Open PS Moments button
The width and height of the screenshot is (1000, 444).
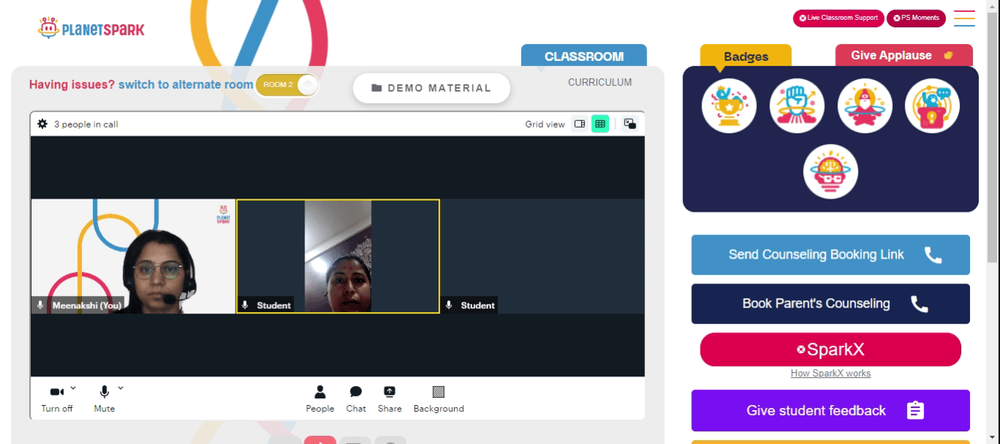click(916, 18)
